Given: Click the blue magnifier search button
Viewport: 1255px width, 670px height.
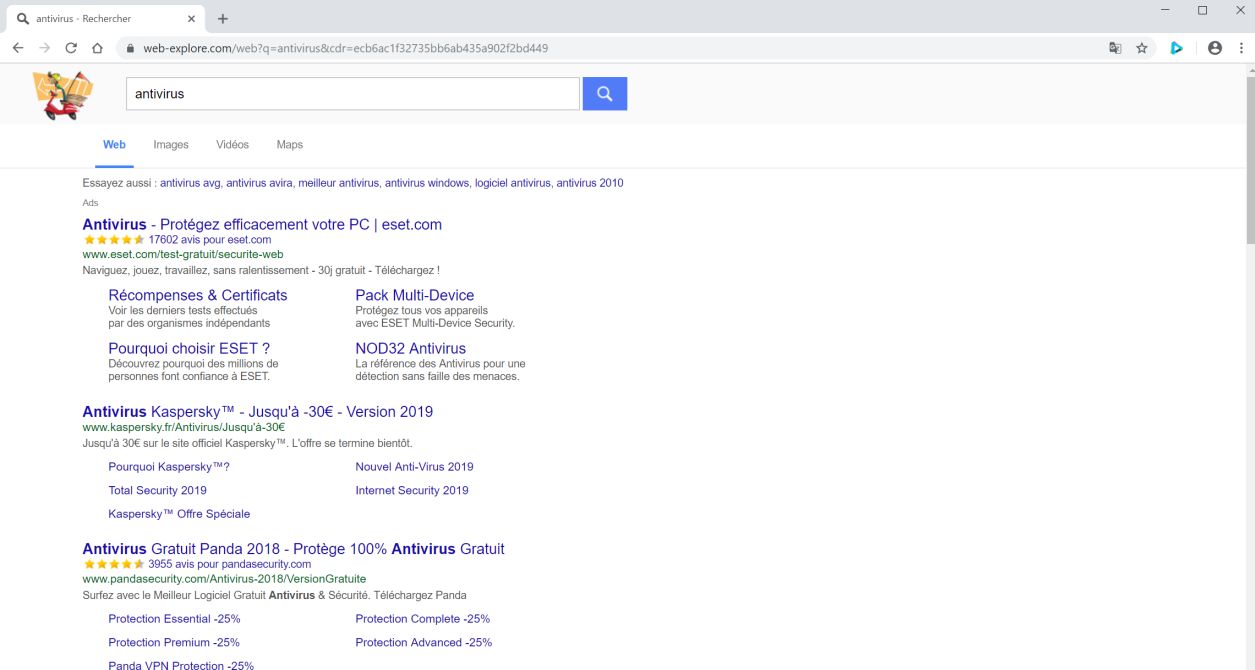Looking at the screenshot, I should click(605, 94).
